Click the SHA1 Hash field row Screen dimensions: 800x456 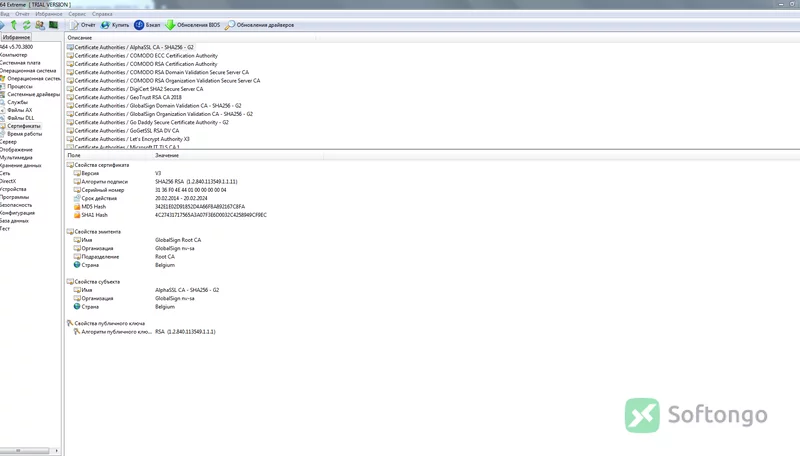pyautogui.click(x=170, y=215)
